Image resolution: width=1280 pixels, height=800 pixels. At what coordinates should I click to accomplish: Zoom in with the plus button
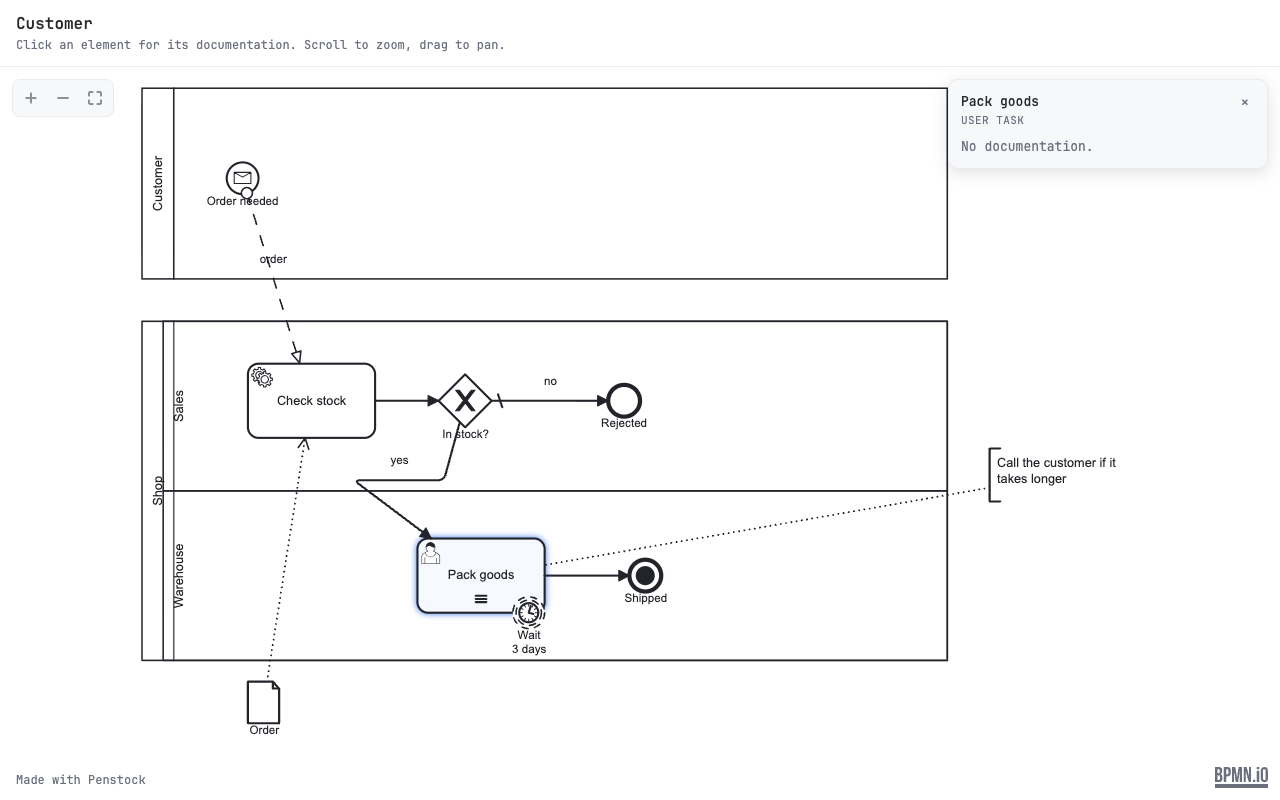click(31, 98)
